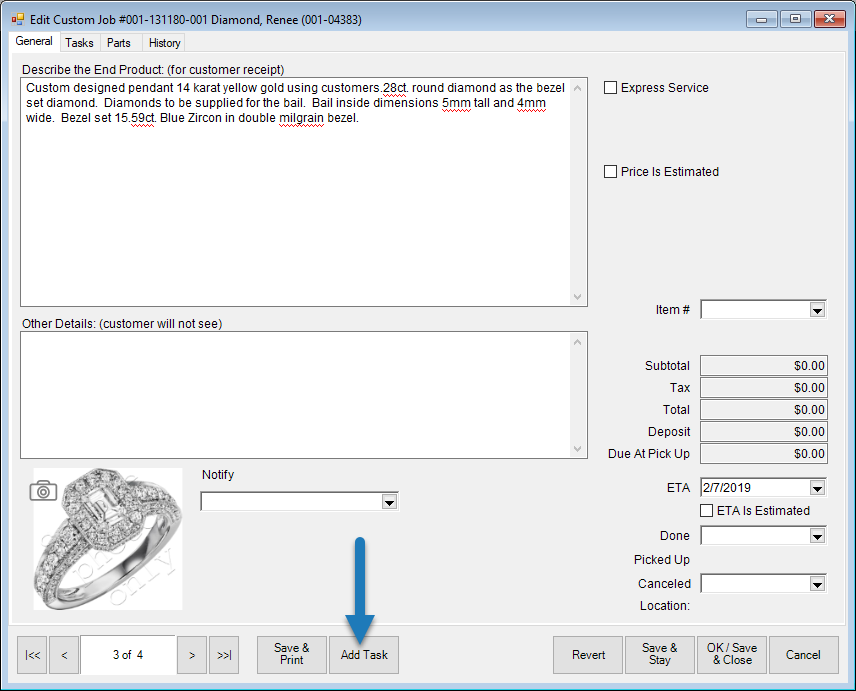Go to the previous record
Viewport: 856px width, 691px height.
(64, 655)
